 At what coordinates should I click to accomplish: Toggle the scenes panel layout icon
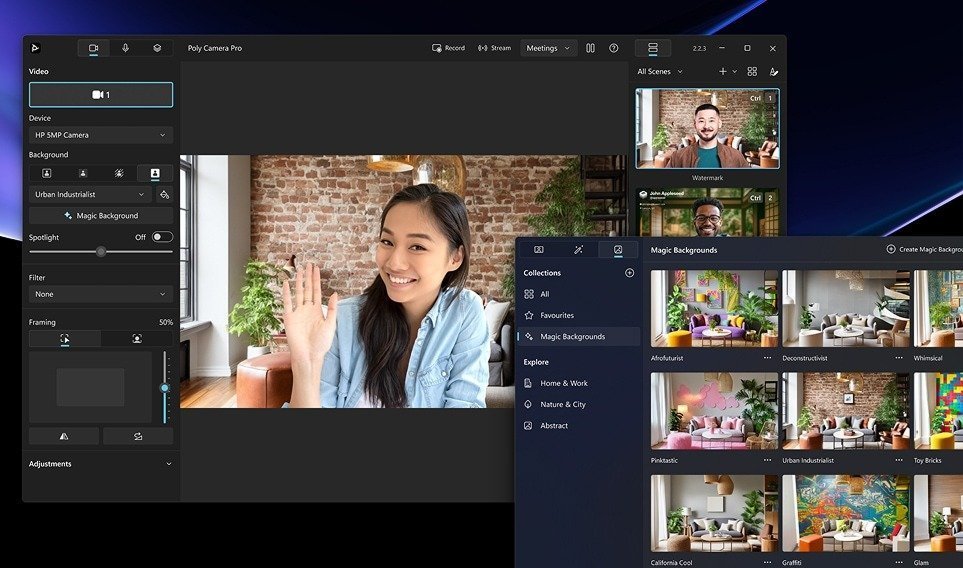tap(653, 48)
